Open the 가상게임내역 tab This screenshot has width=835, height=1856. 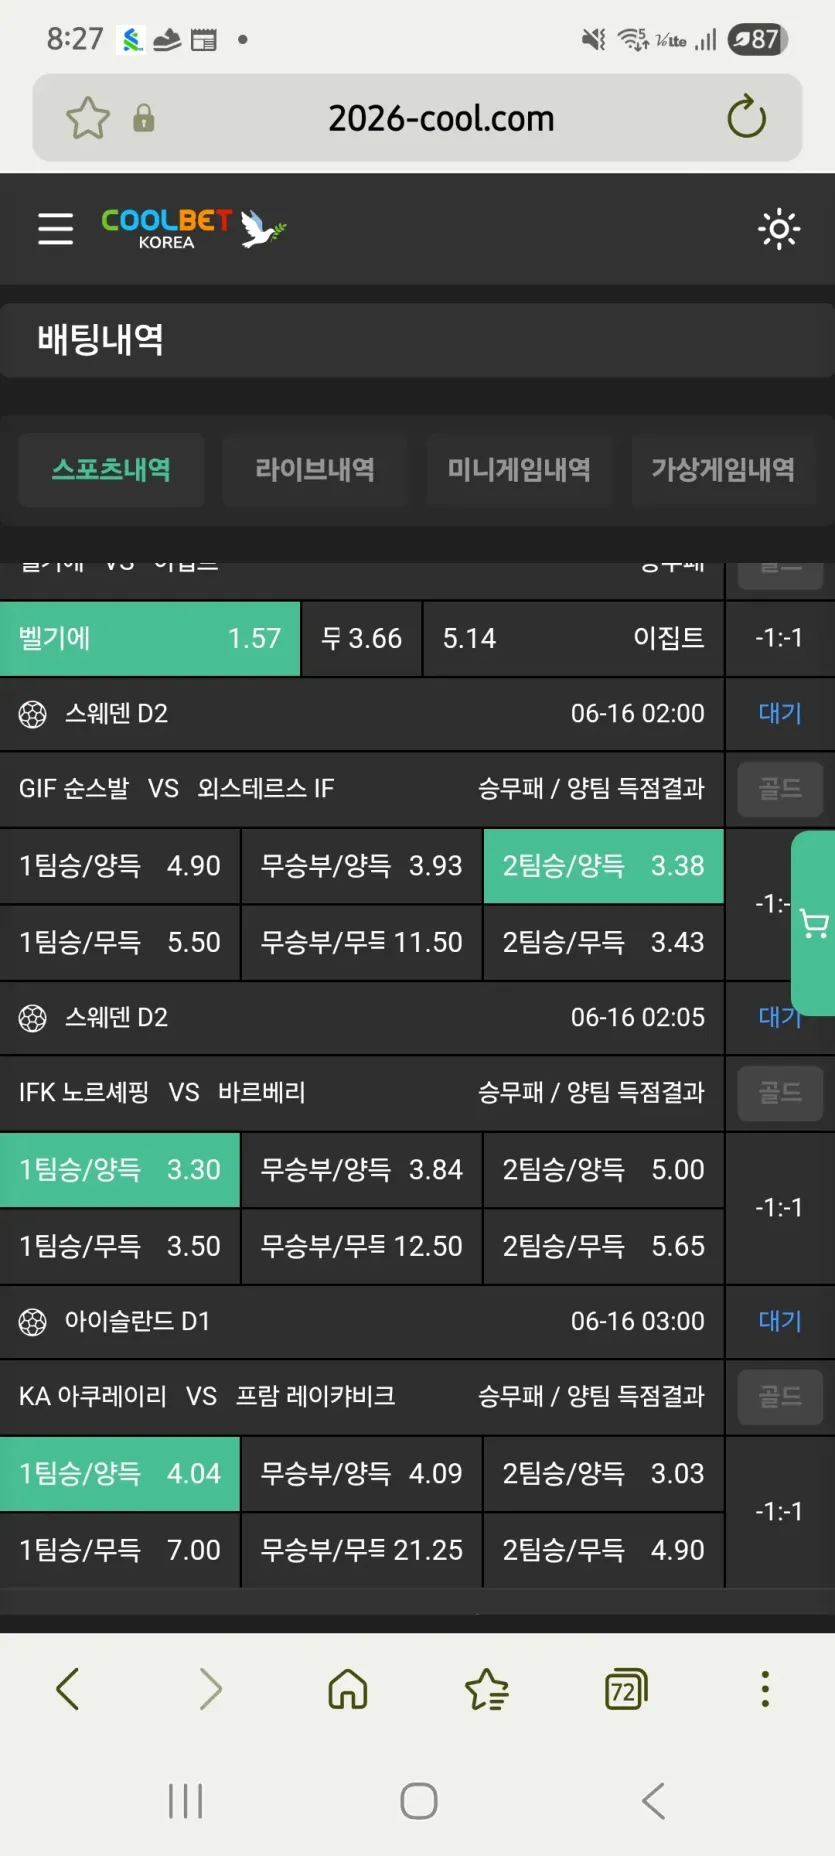(x=723, y=469)
